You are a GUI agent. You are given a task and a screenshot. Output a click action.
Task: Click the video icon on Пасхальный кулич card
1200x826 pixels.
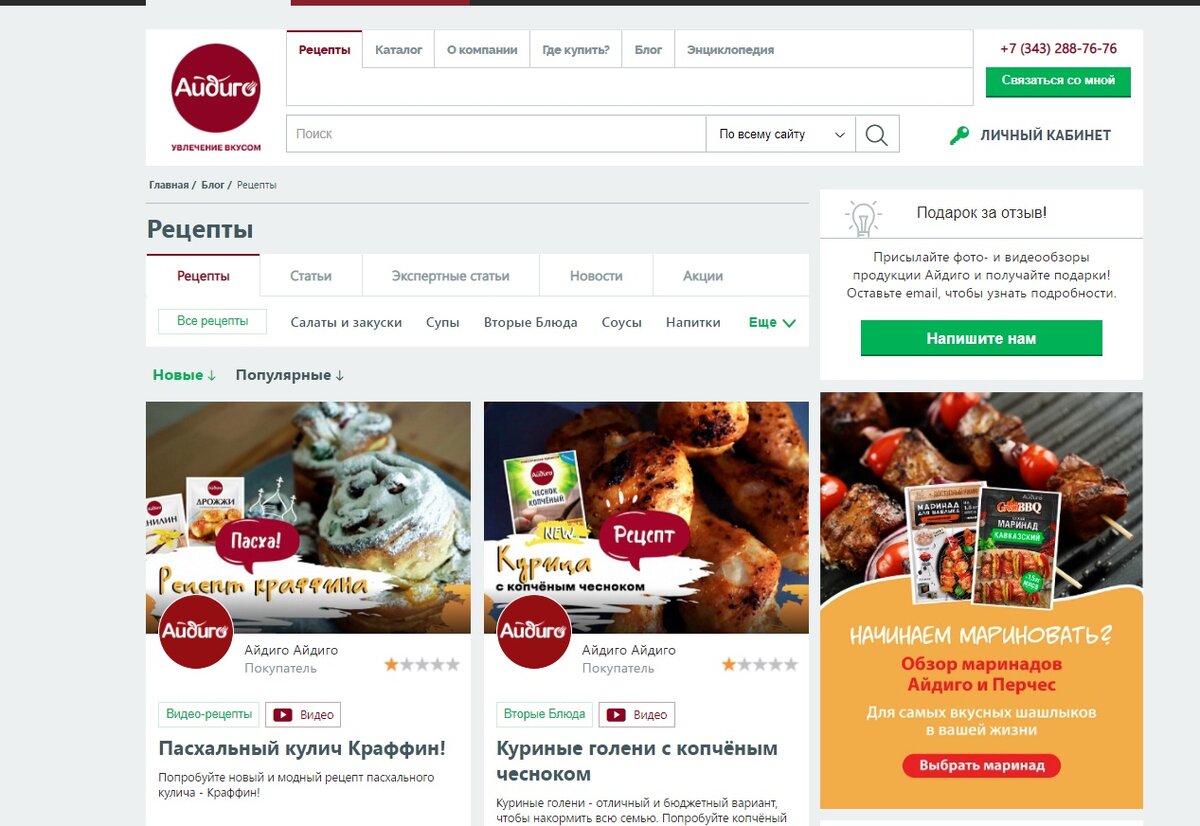pos(284,715)
